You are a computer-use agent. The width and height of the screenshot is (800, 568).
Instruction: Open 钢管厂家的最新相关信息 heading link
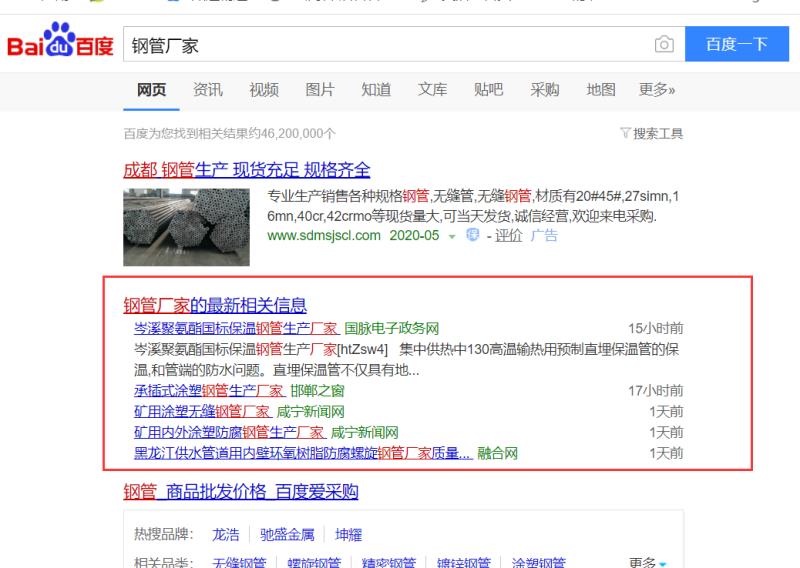(x=215, y=305)
